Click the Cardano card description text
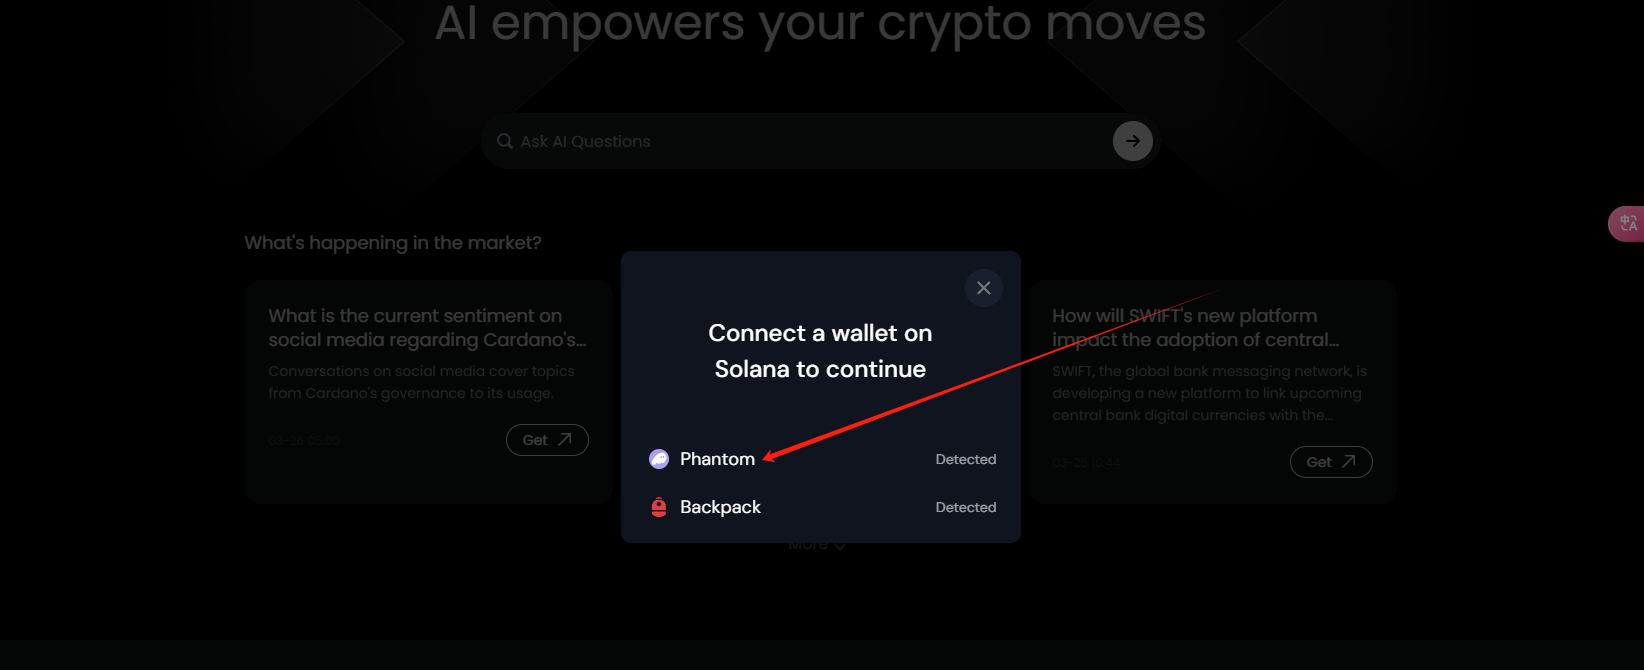Viewport: 1644px width, 670px height. [x=421, y=382]
